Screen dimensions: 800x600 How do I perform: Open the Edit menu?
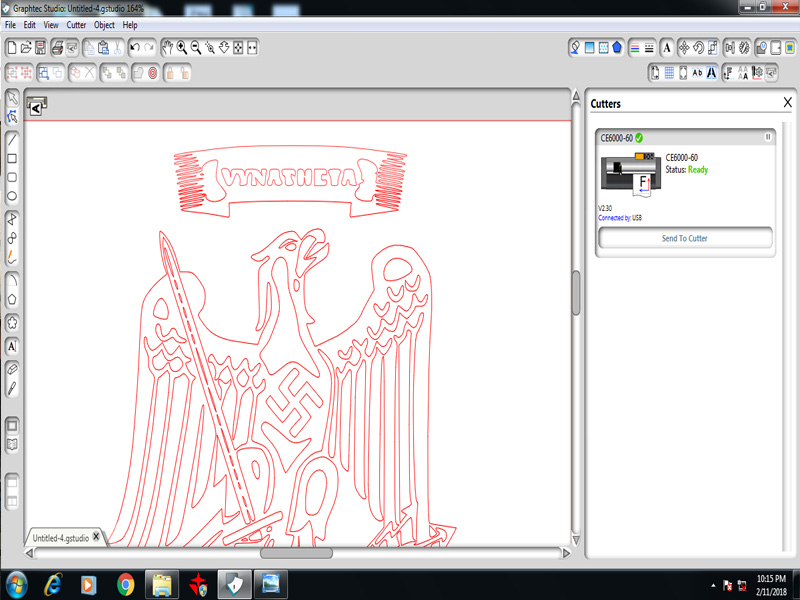click(30, 25)
